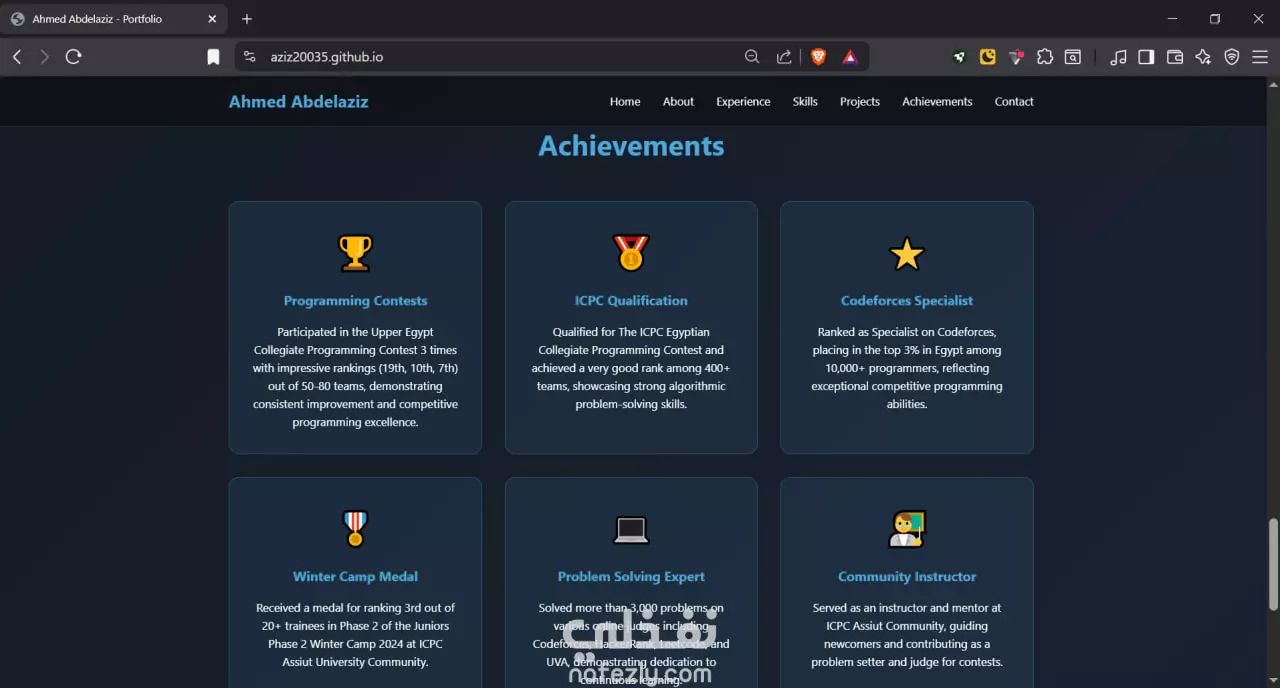Open the Leo AI sparkle icon
Screen dimensions: 1280x688
[x=1203, y=57]
